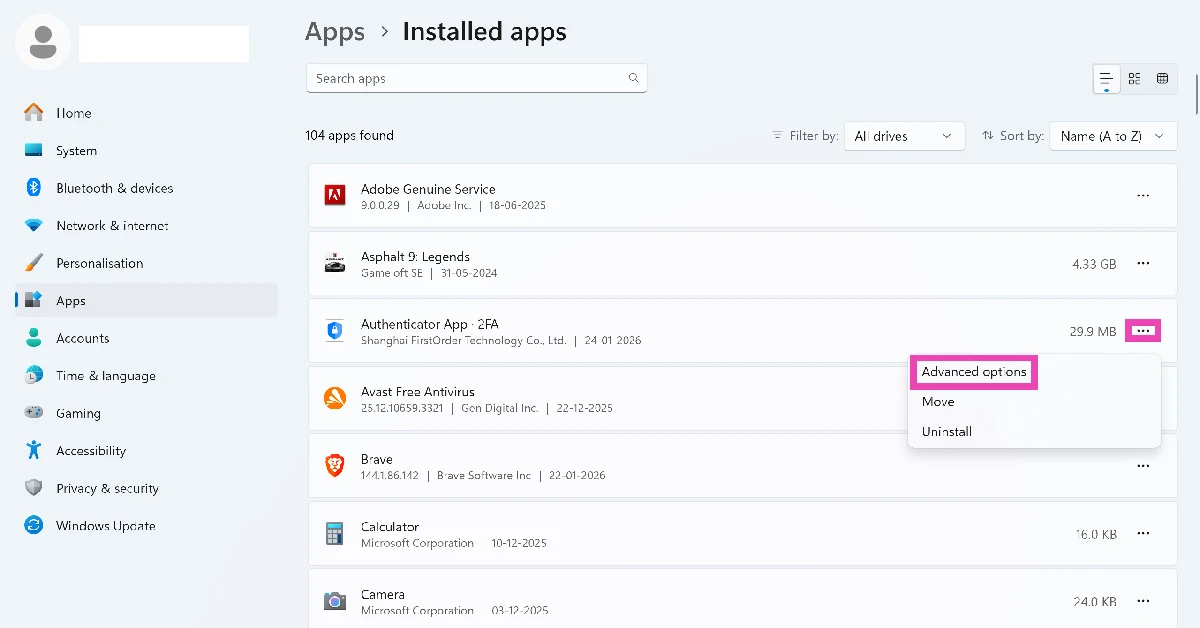The image size is (1200, 628).
Task: Open Privacy & security settings
Action: (x=107, y=487)
